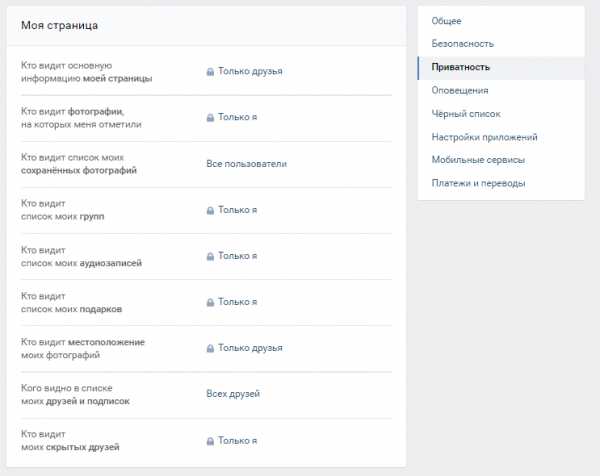Open "Только я" value for hidden friends
Viewport: 600px width, 476px height.
click(238, 440)
